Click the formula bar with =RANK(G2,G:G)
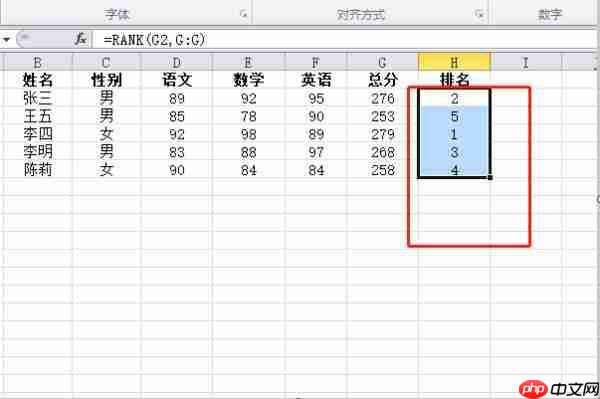 pyautogui.click(x=344, y=39)
